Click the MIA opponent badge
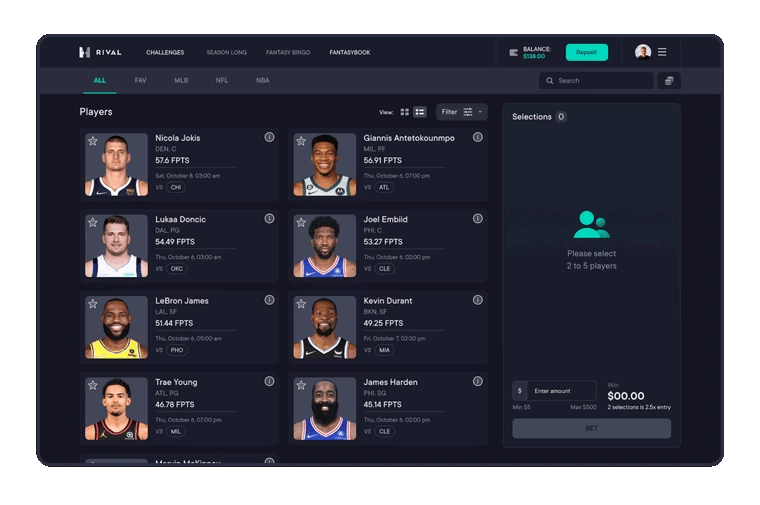Viewport: 760px width, 505px height. 385,350
